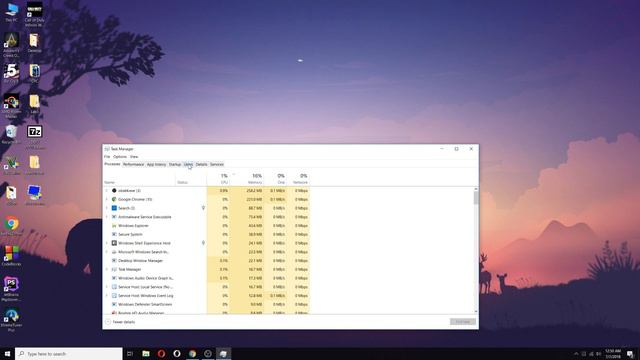
Task: Click the End task button
Action: point(463,322)
